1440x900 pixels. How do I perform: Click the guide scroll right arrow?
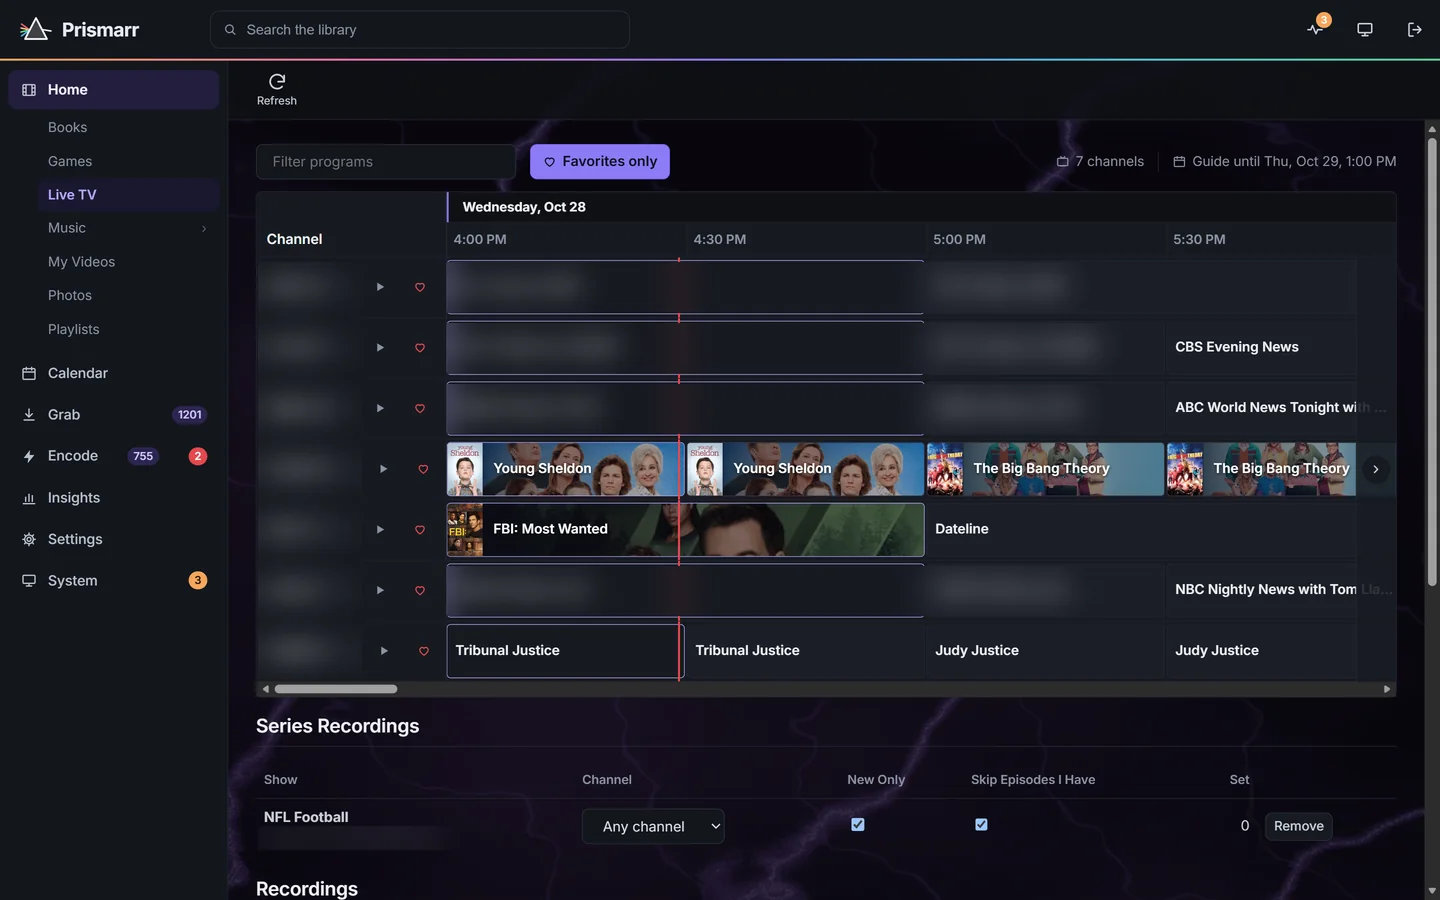coord(1386,689)
